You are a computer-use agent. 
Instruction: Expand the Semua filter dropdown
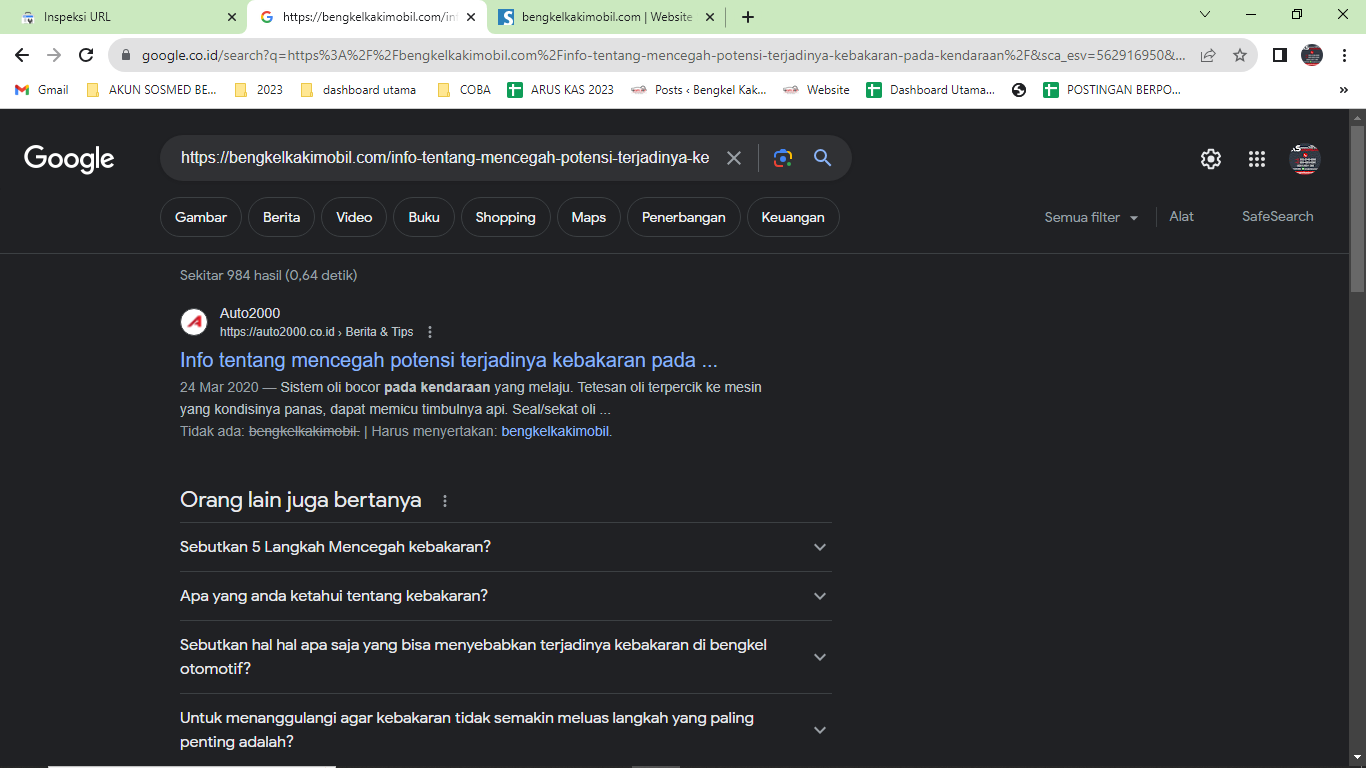(1091, 217)
